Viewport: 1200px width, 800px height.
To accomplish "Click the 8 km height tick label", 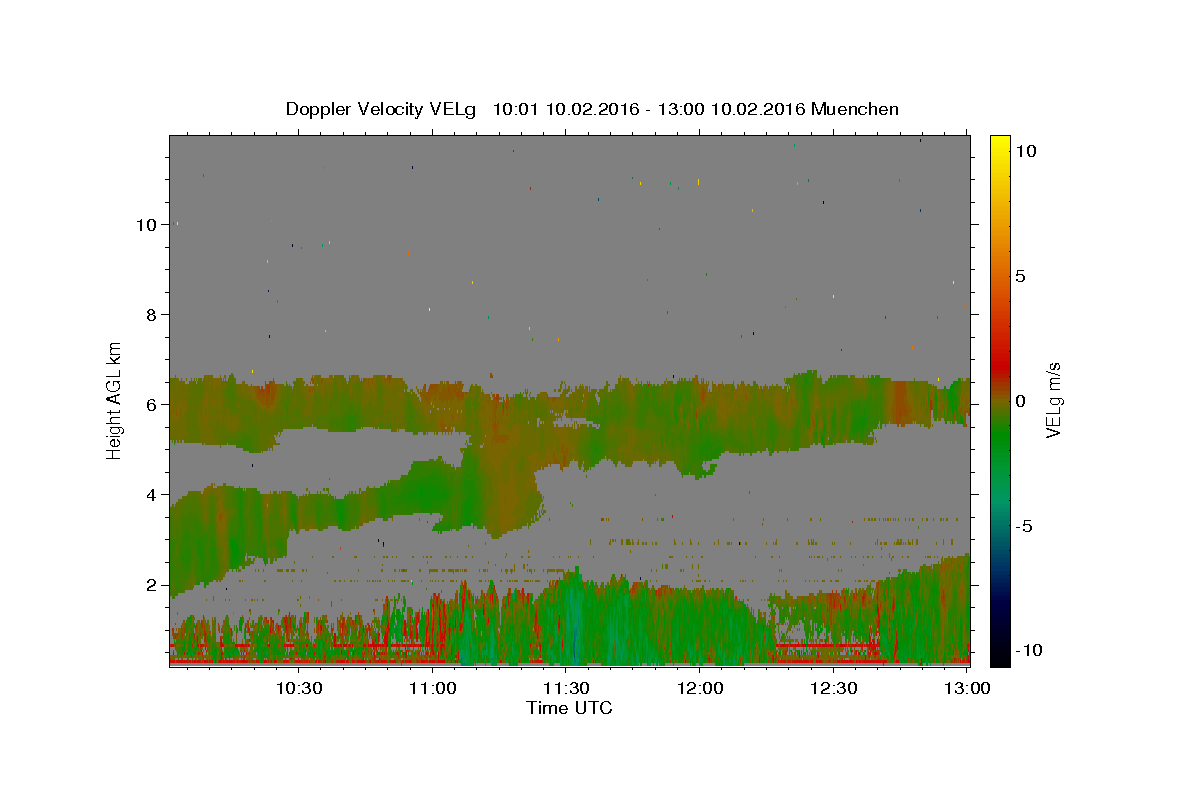I will point(151,315).
